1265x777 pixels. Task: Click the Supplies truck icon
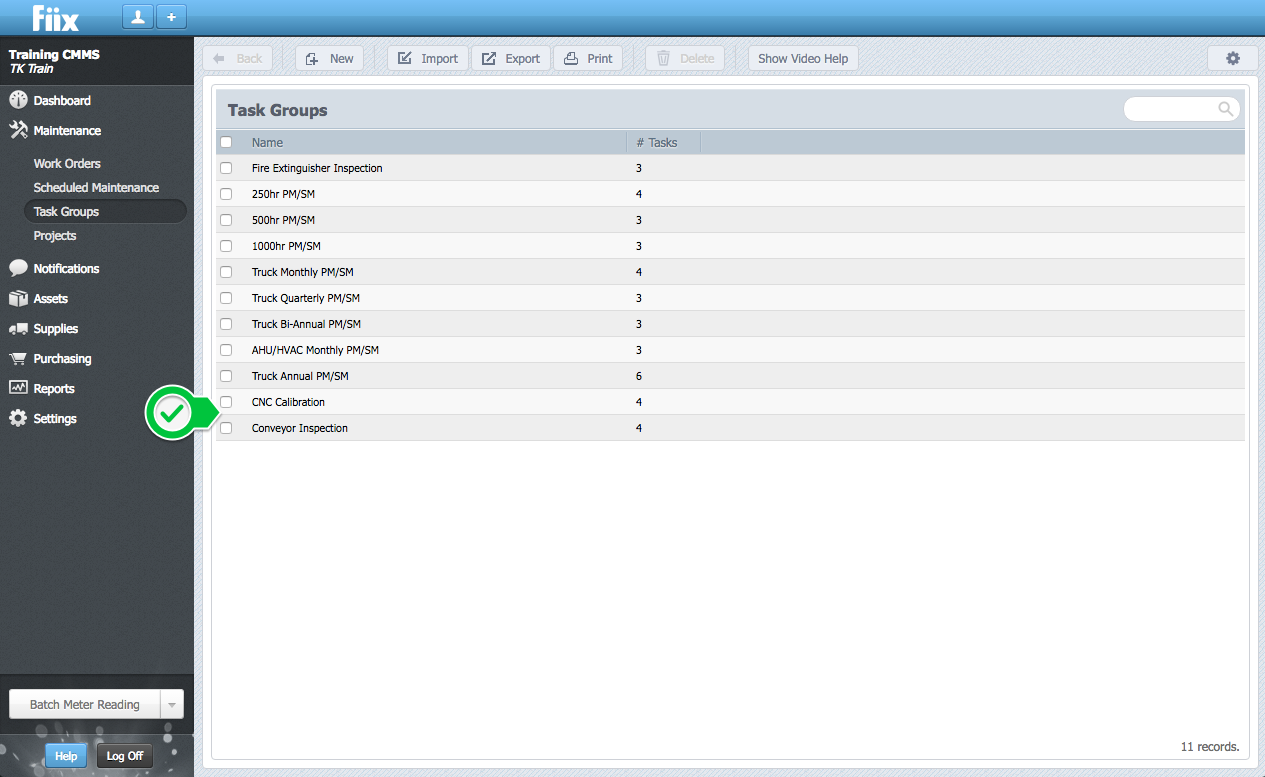pyautogui.click(x=18, y=328)
